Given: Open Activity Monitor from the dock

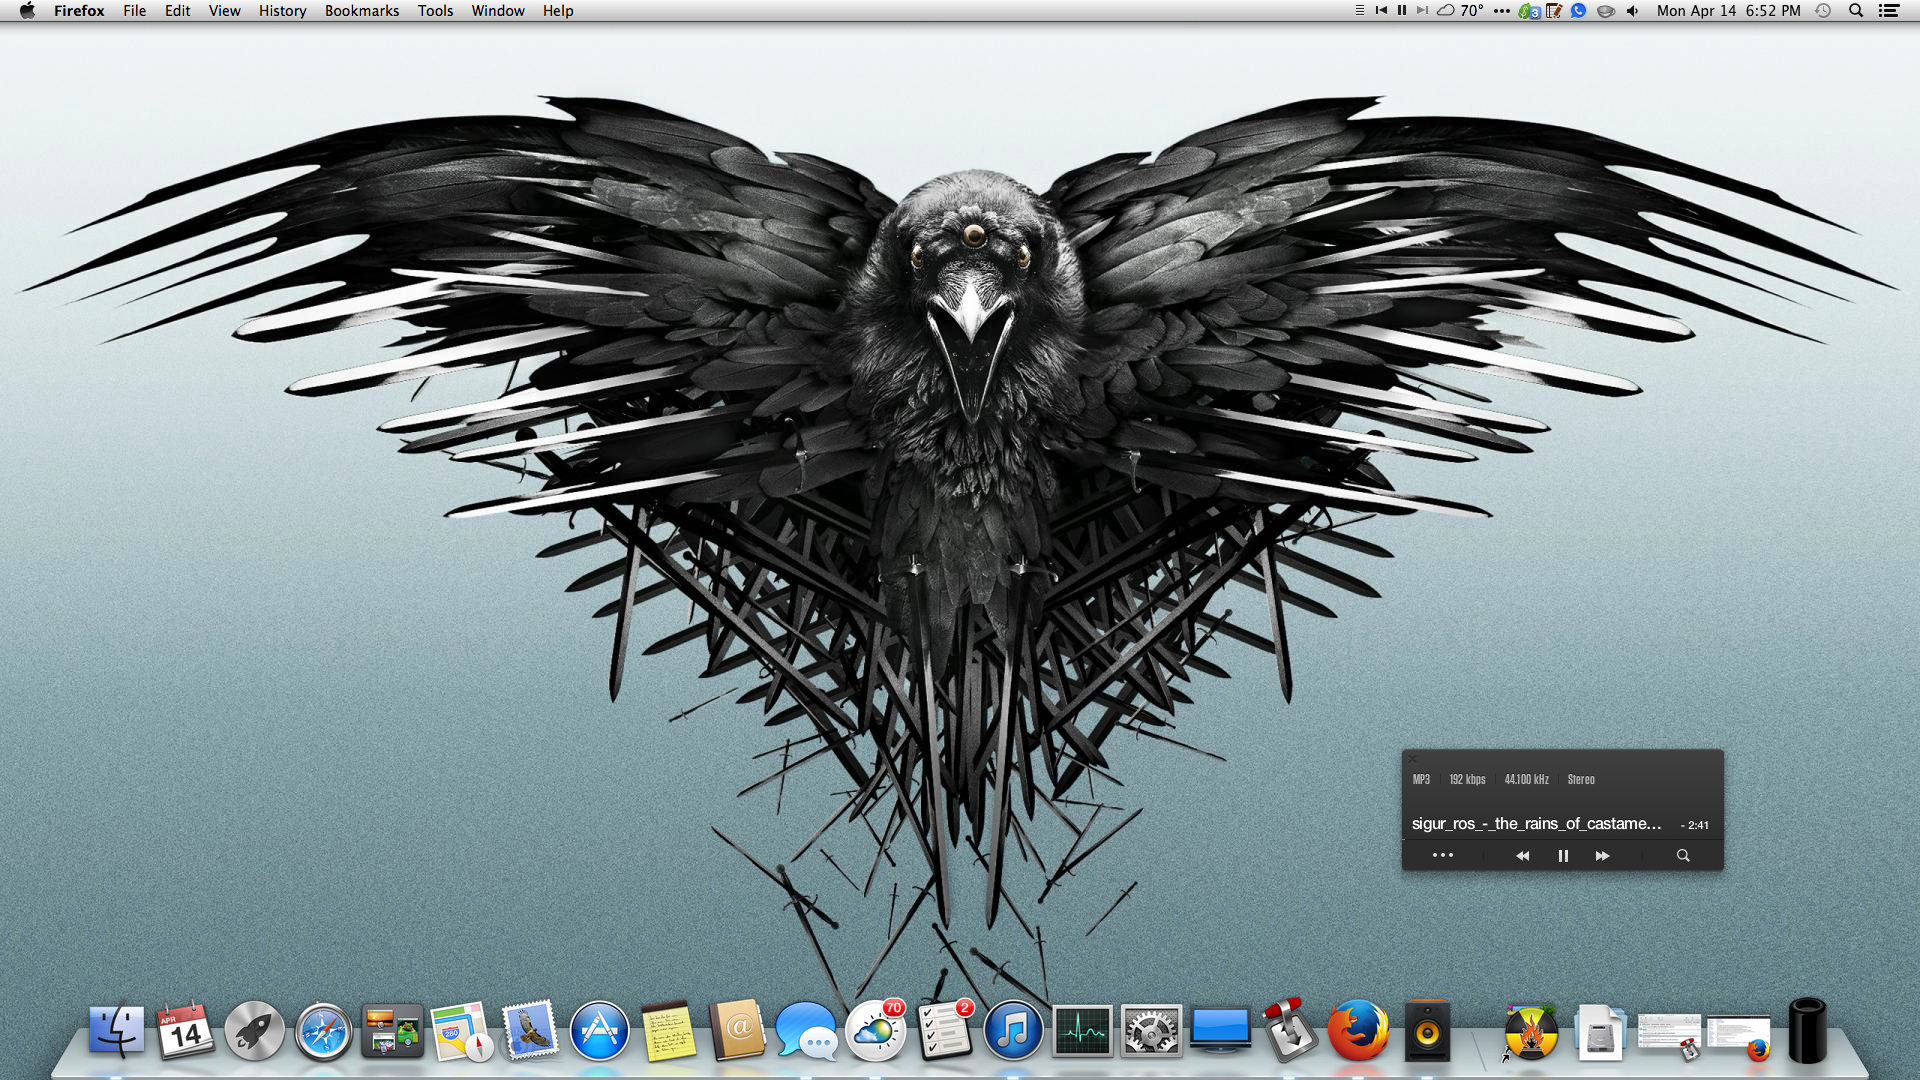Looking at the screenshot, I should pos(1082,1031).
